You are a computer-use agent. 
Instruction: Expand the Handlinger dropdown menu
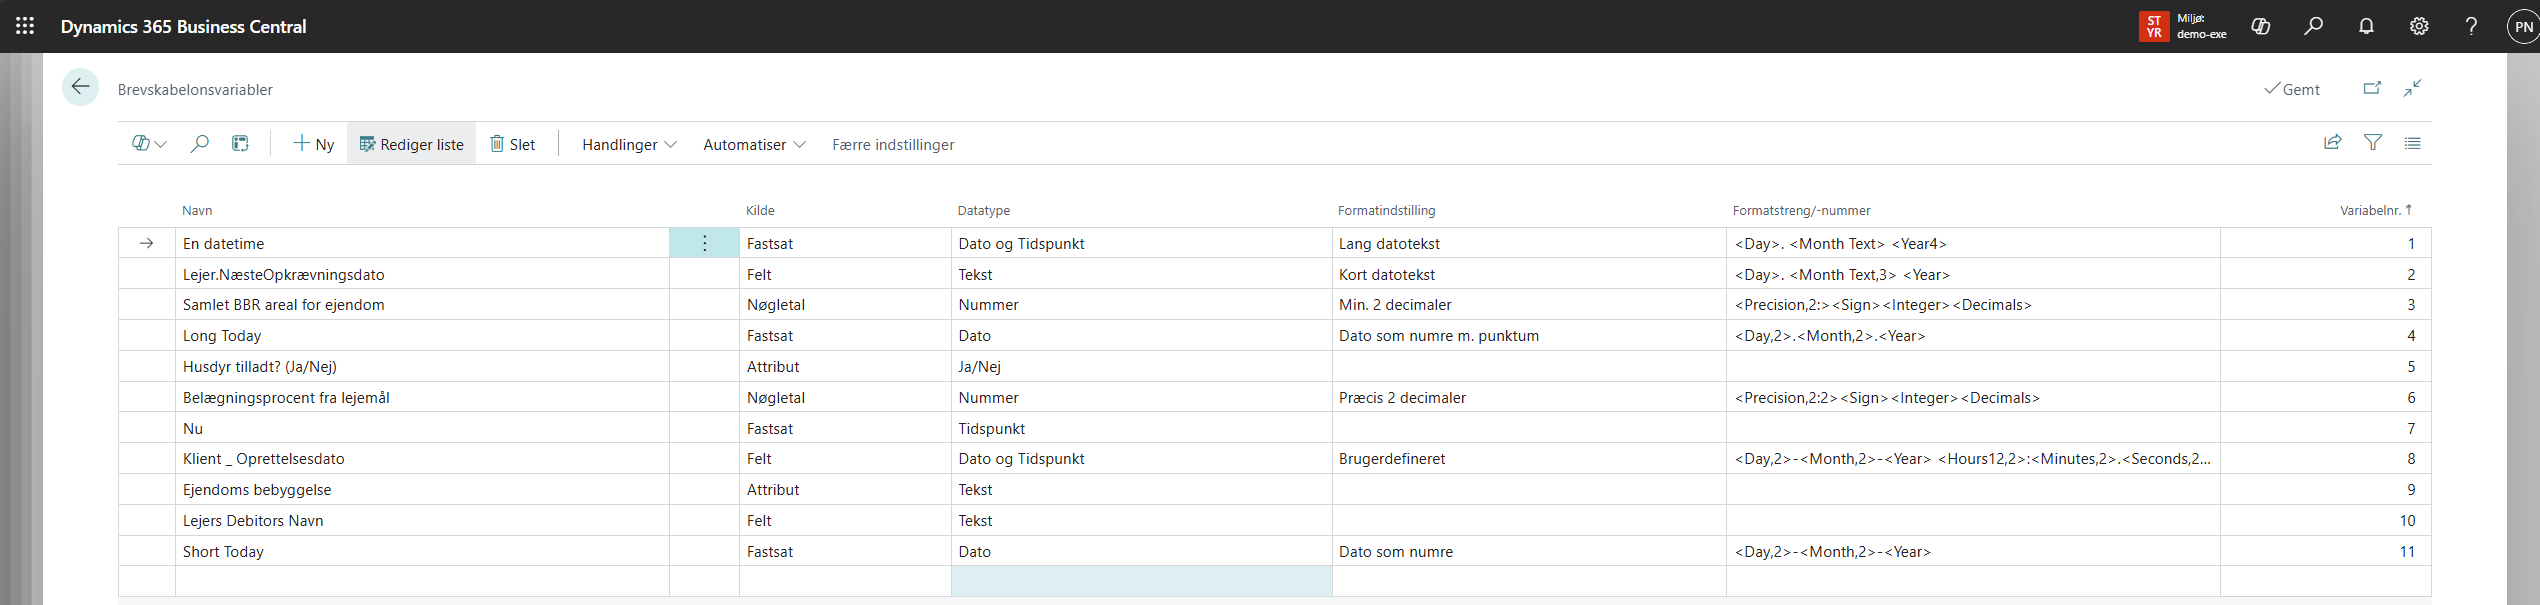[629, 144]
